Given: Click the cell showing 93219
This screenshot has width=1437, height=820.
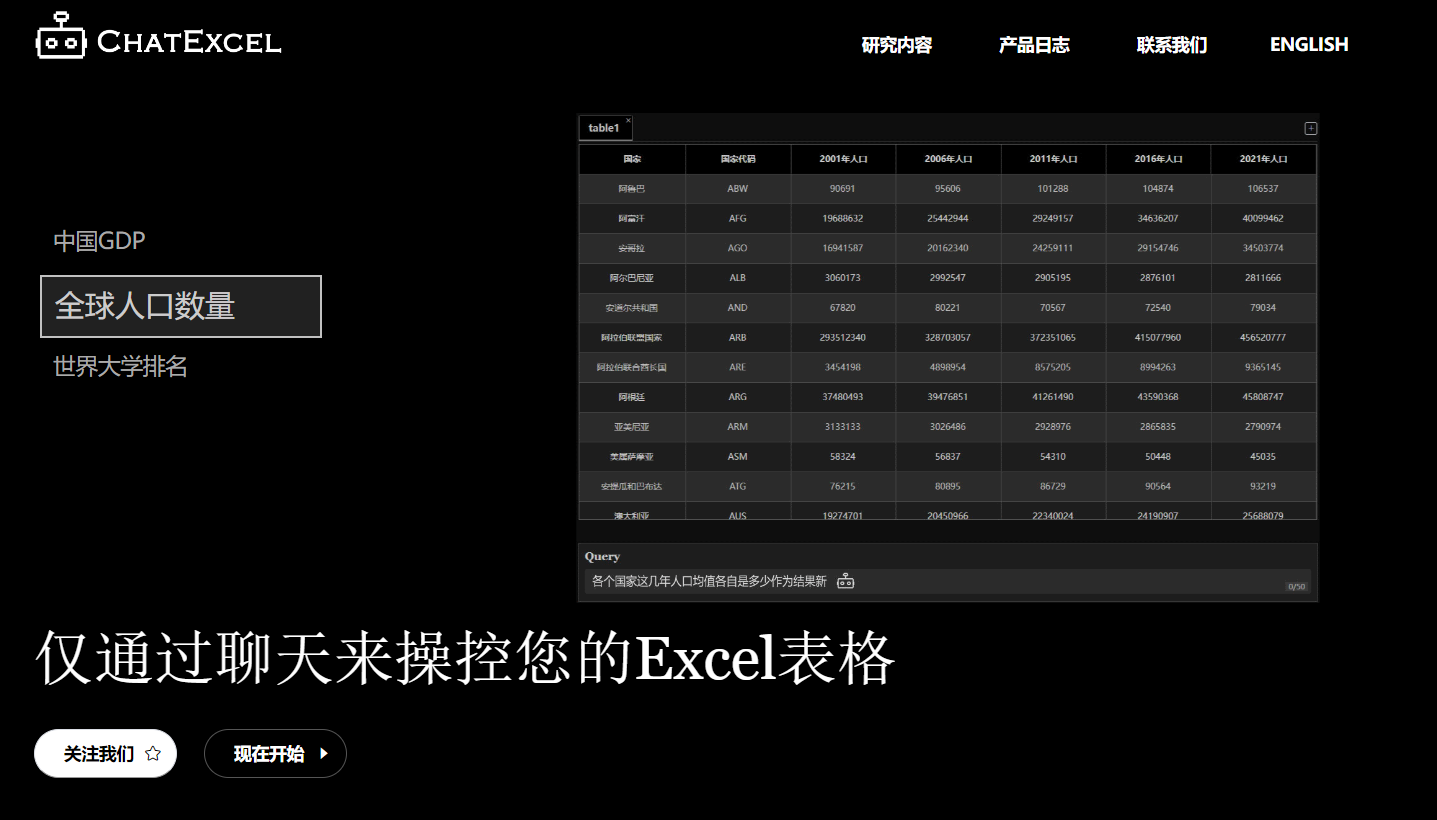Looking at the screenshot, I should click(x=1264, y=486).
